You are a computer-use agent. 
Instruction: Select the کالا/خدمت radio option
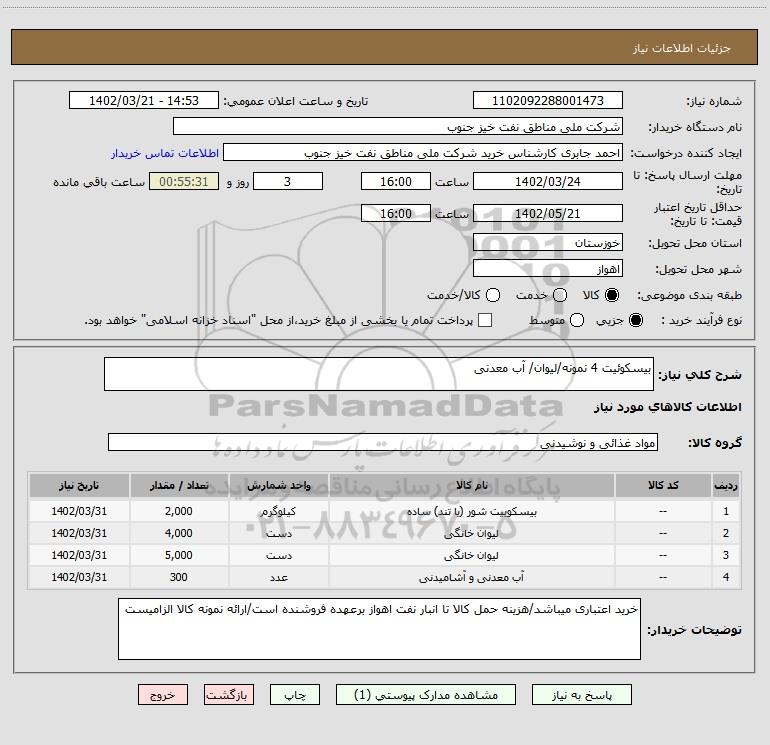[493, 295]
